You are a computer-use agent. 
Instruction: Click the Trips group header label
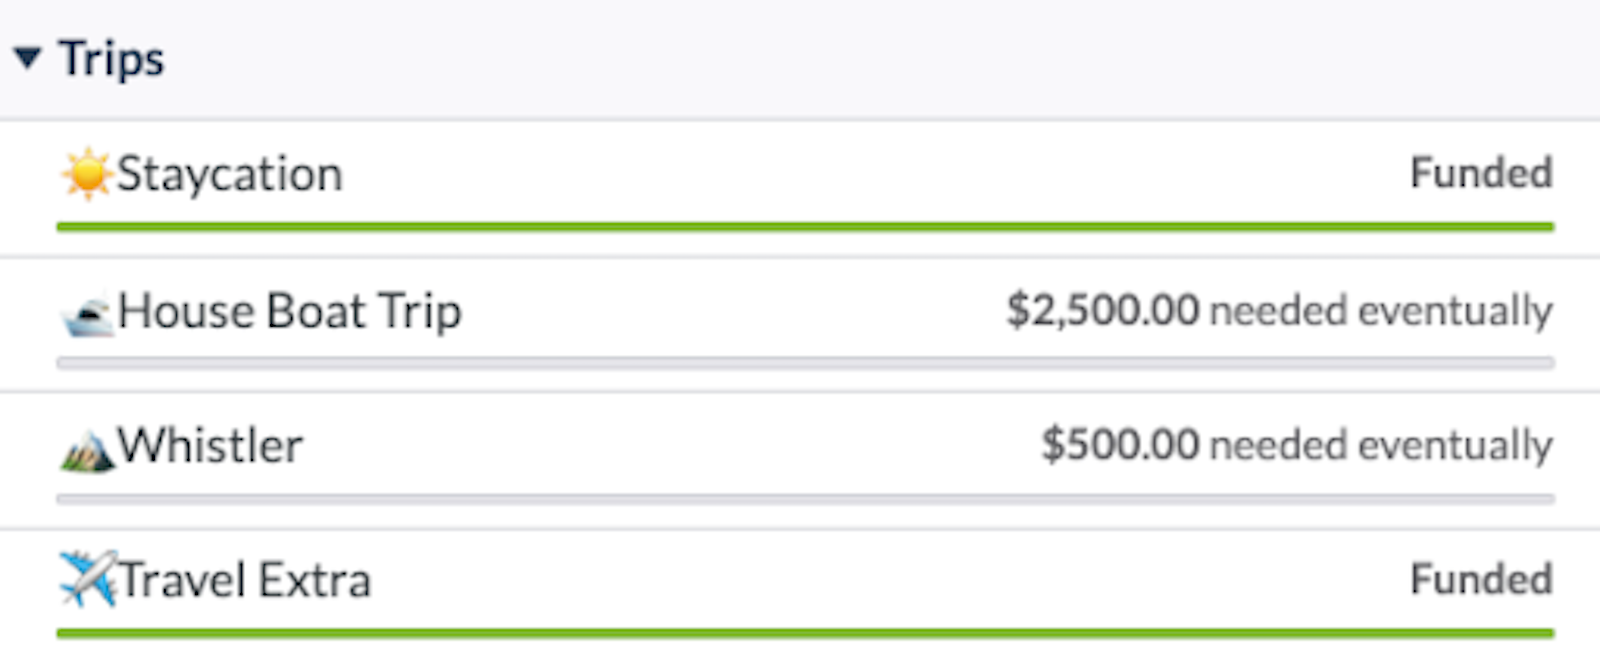click(111, 58)
